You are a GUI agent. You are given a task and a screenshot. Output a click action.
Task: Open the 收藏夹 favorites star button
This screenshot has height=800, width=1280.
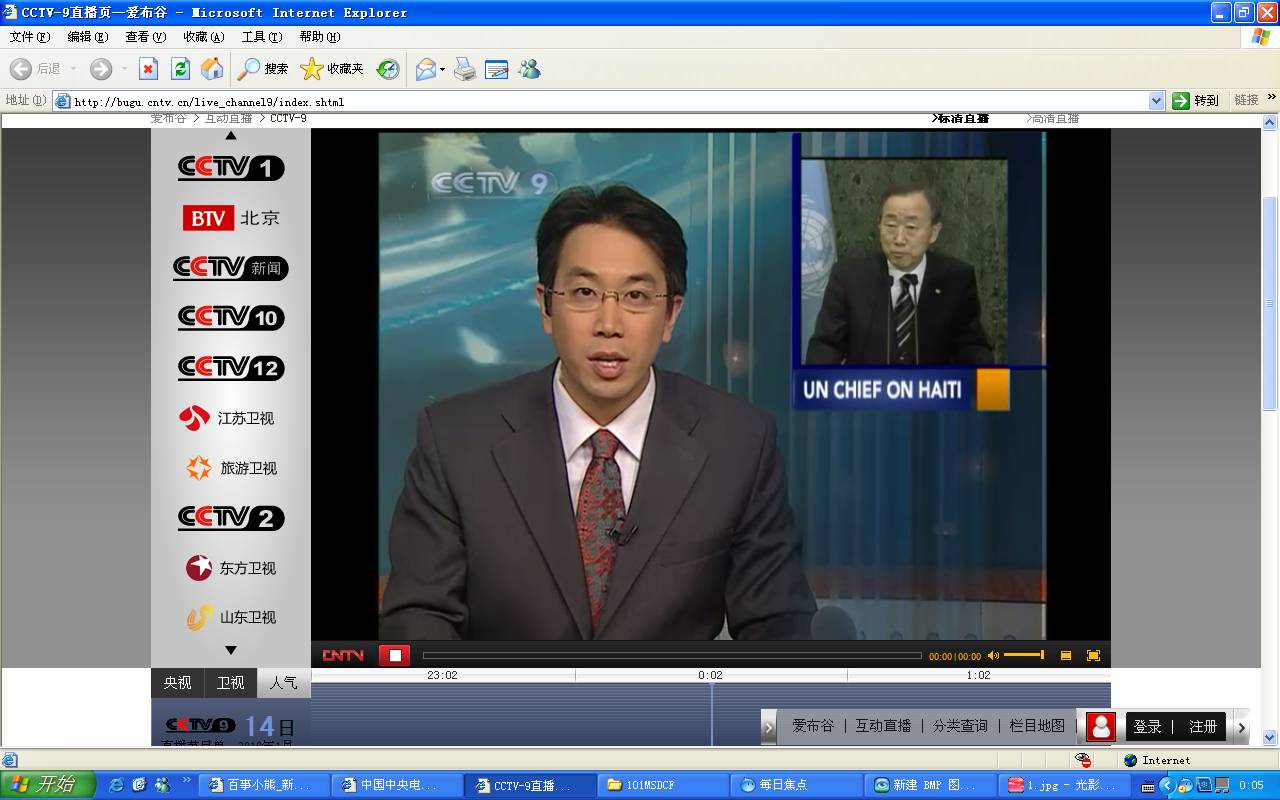click(x=332, y=69)
